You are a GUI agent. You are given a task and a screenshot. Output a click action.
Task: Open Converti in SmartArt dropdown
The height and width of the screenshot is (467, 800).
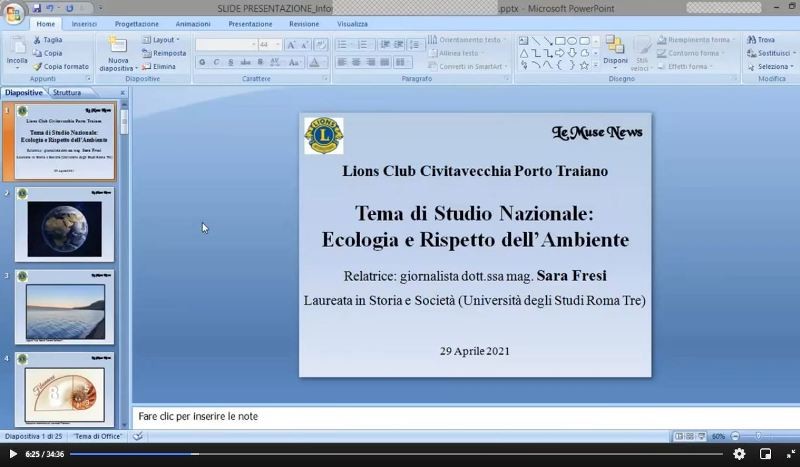tap(468, 66)
